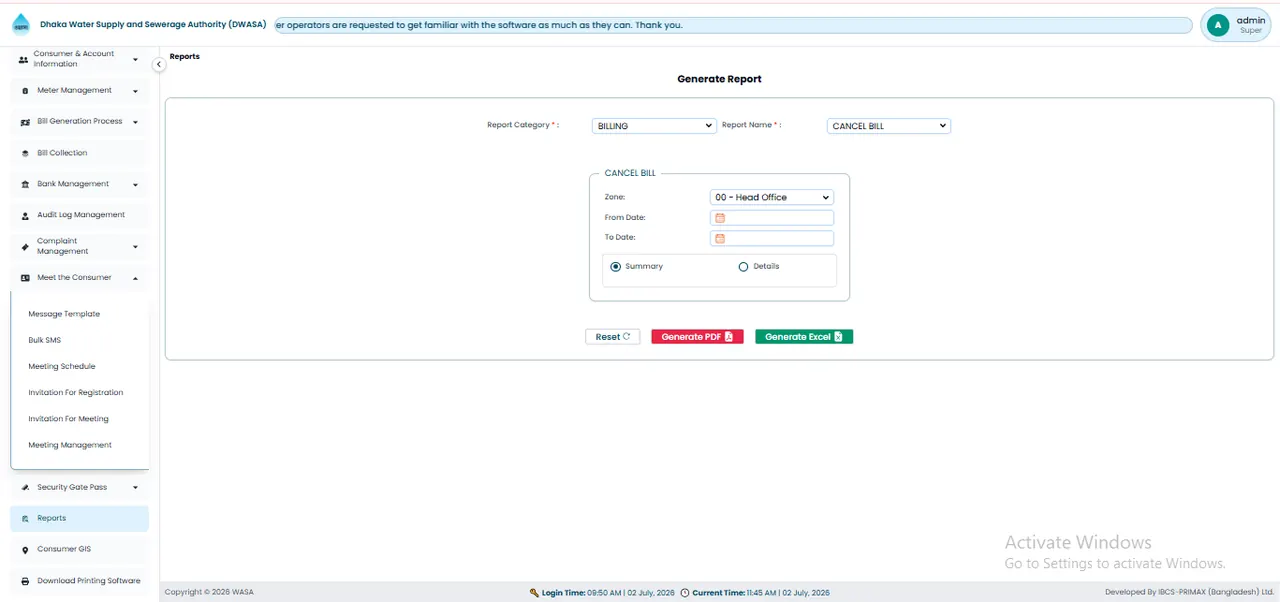Click the Consumer & Account Information people icon

[x=24, y=60]
